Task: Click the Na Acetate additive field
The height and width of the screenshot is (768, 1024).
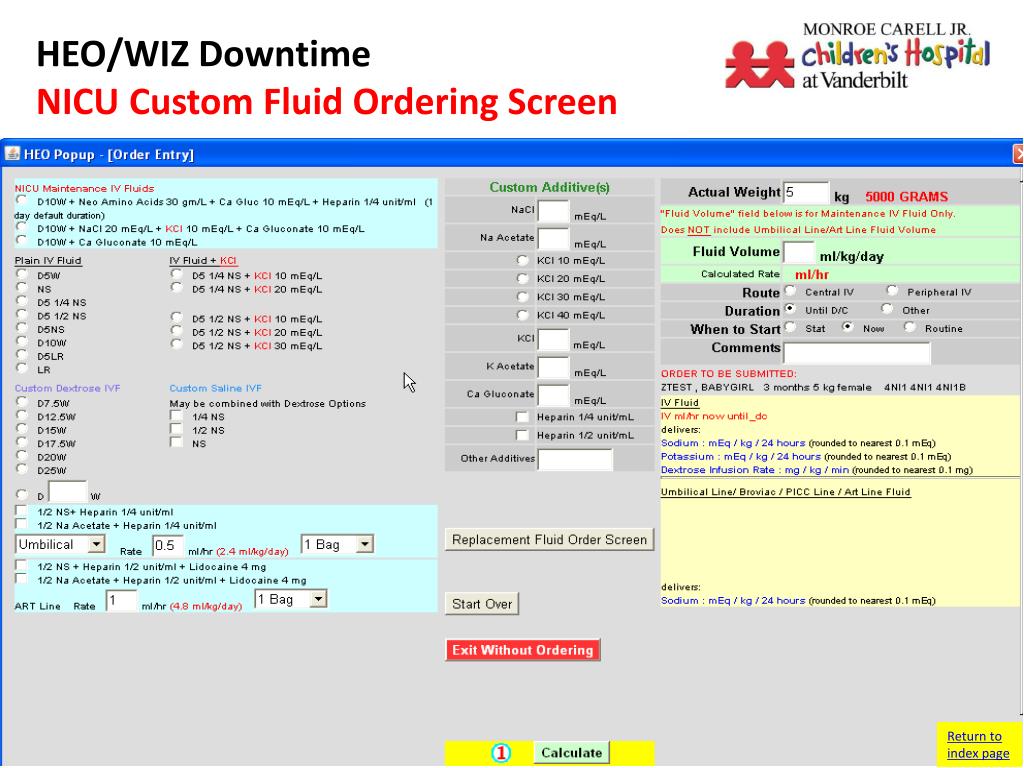Action: (x=553, y=239)
